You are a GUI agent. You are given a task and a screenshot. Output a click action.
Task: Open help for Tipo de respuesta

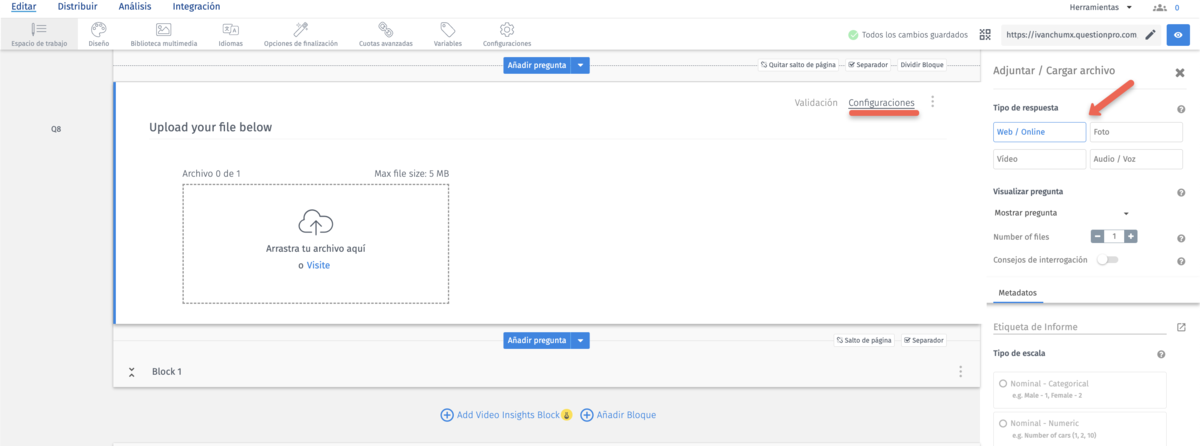tap(1181, 109)
